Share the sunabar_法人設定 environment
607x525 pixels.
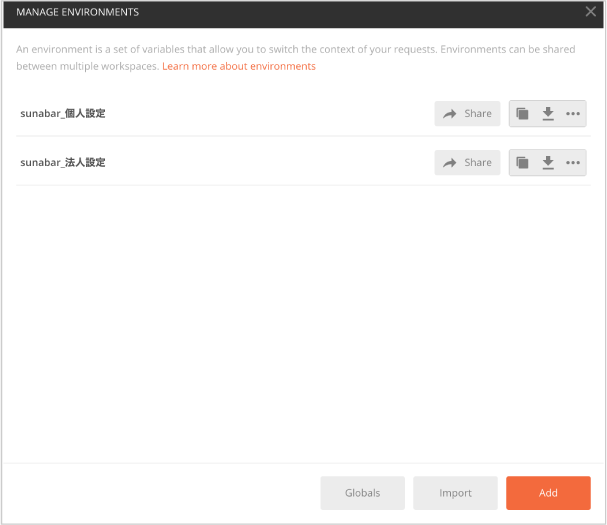[x=467, y=163]
